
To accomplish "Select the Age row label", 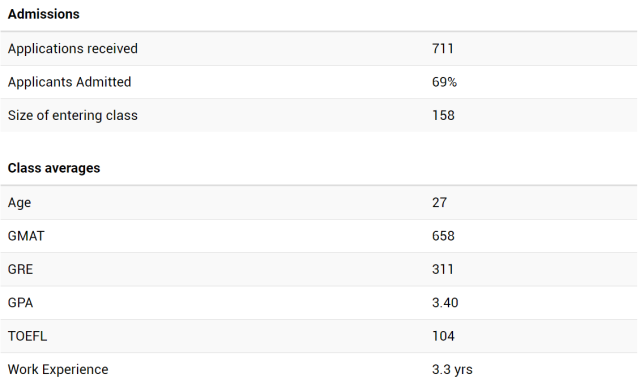I will click(19, 203).
